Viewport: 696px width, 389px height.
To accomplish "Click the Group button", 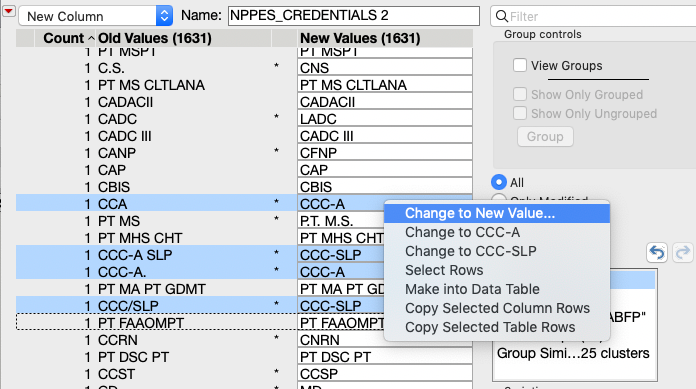I will click(x=545, y=137).
